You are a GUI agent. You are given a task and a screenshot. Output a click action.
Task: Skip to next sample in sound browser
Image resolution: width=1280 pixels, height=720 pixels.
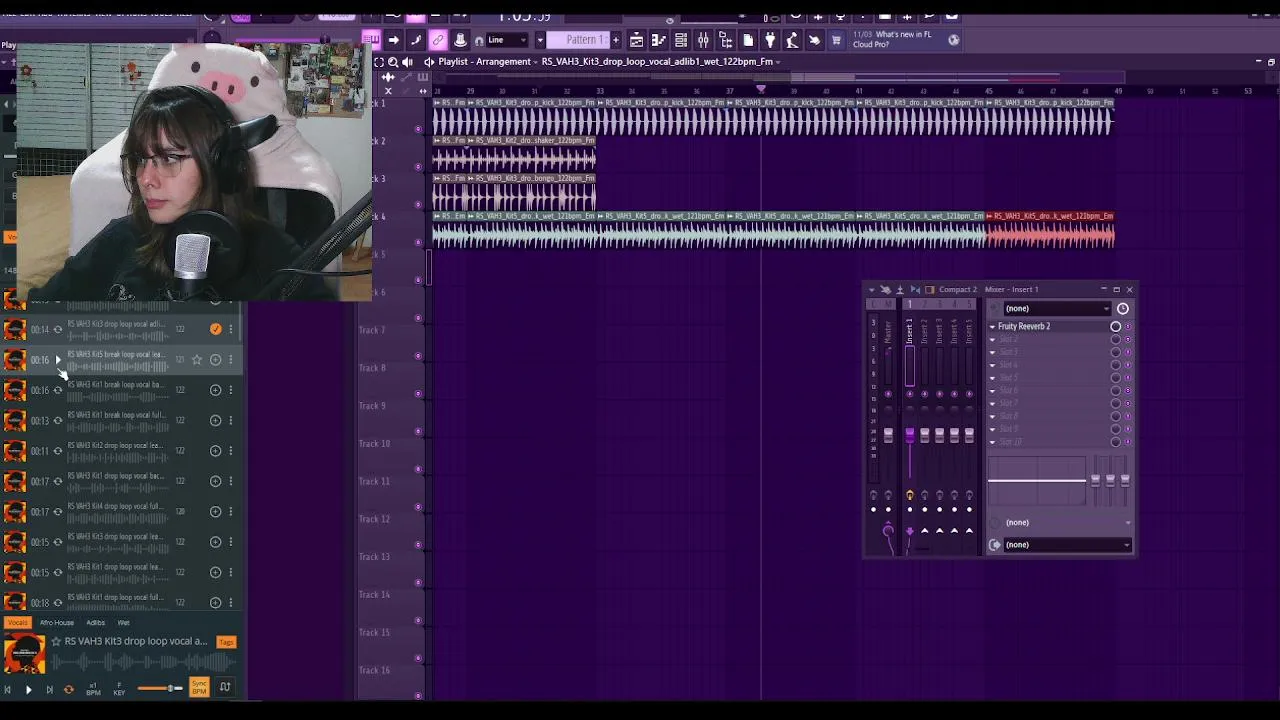coord(49,689)
